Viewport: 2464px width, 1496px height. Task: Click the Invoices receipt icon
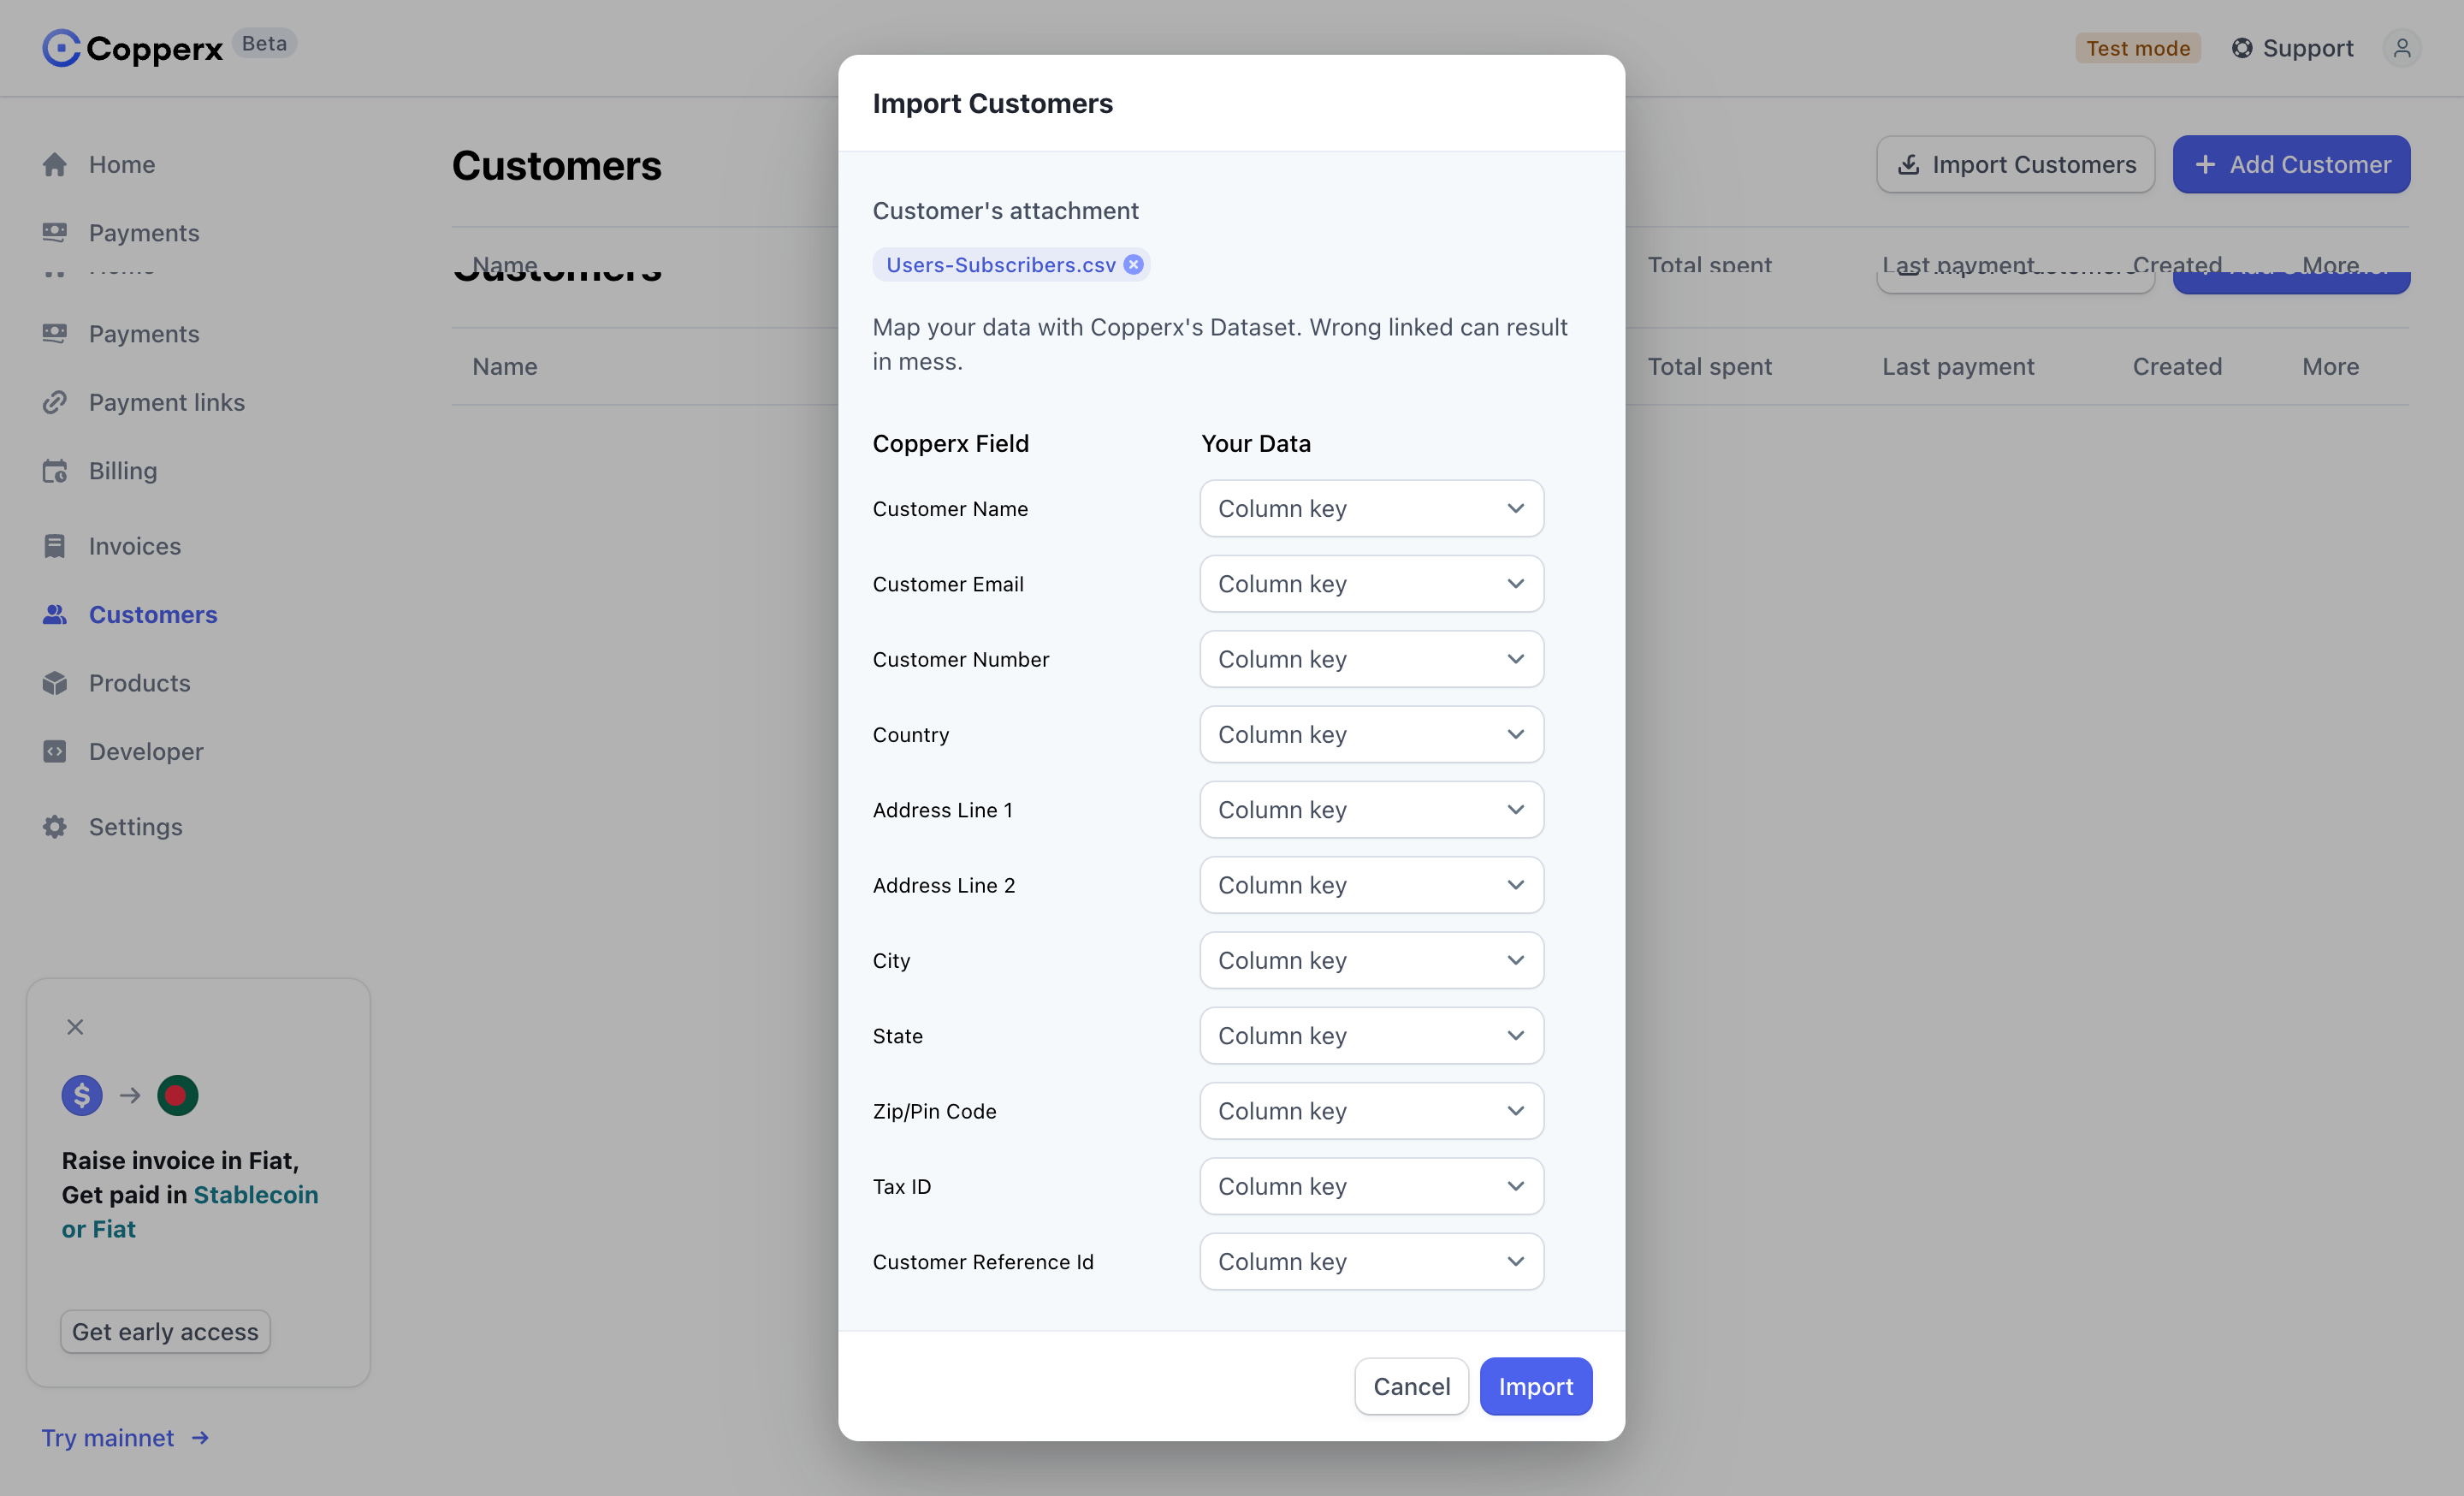(x=55, y=546)
